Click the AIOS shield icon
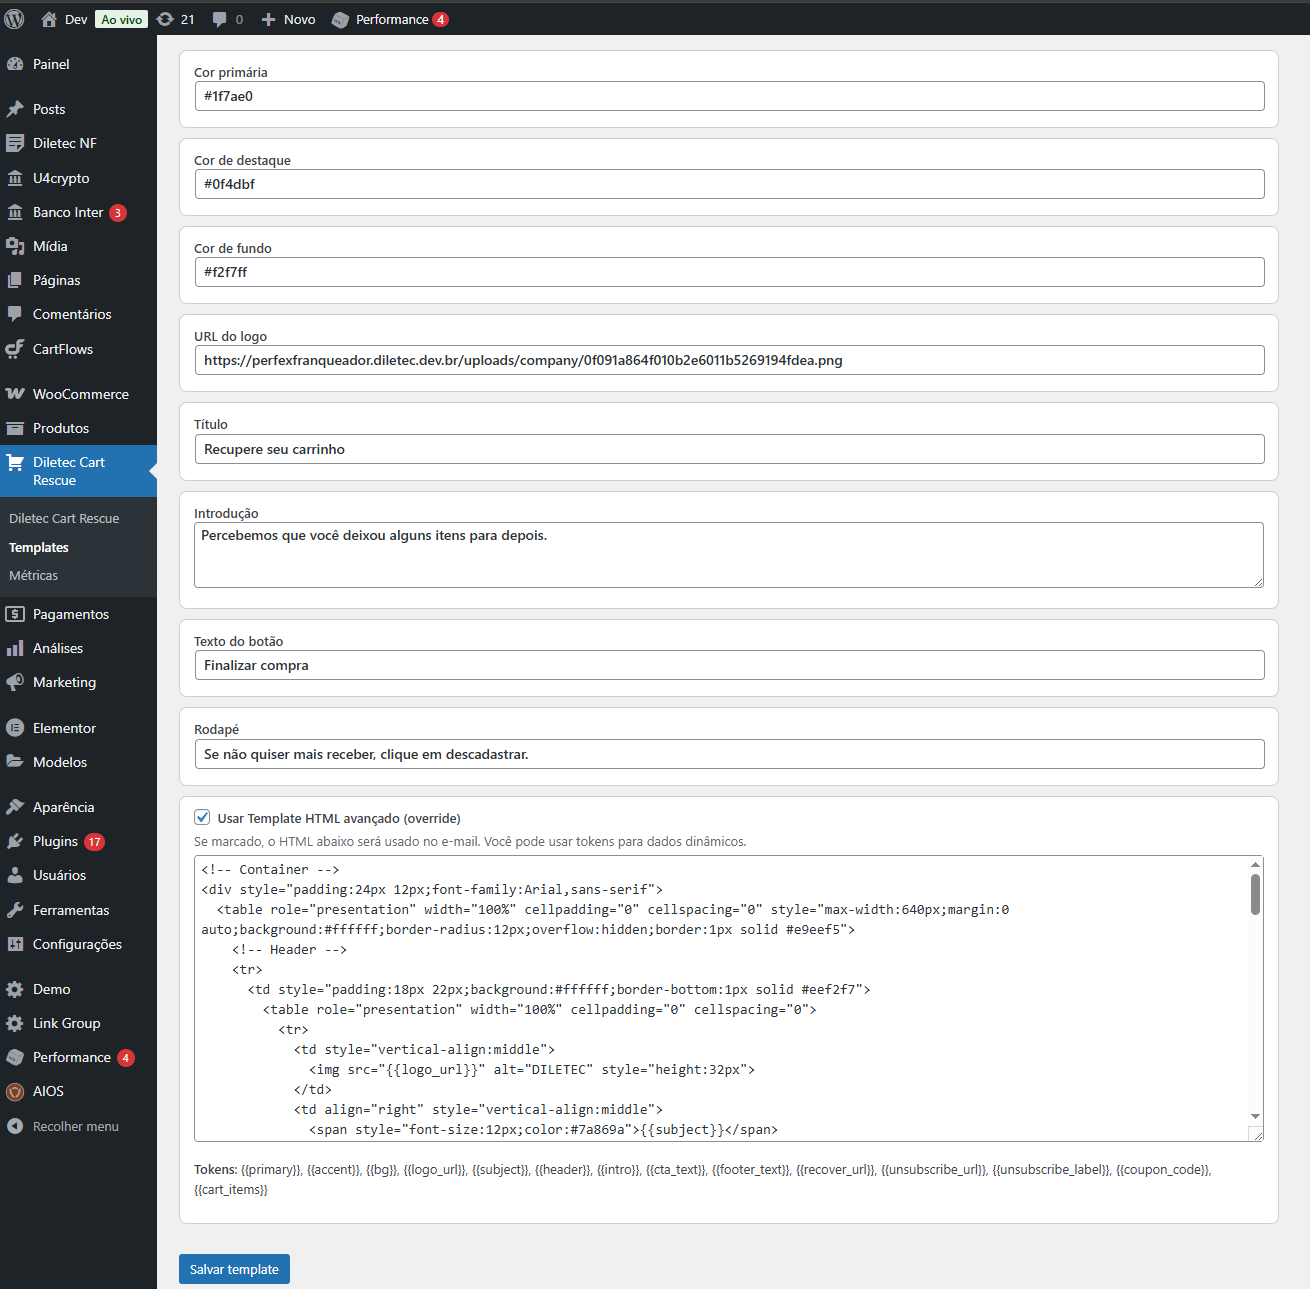1310x1289 pixels. click(x=15, y=1091)
